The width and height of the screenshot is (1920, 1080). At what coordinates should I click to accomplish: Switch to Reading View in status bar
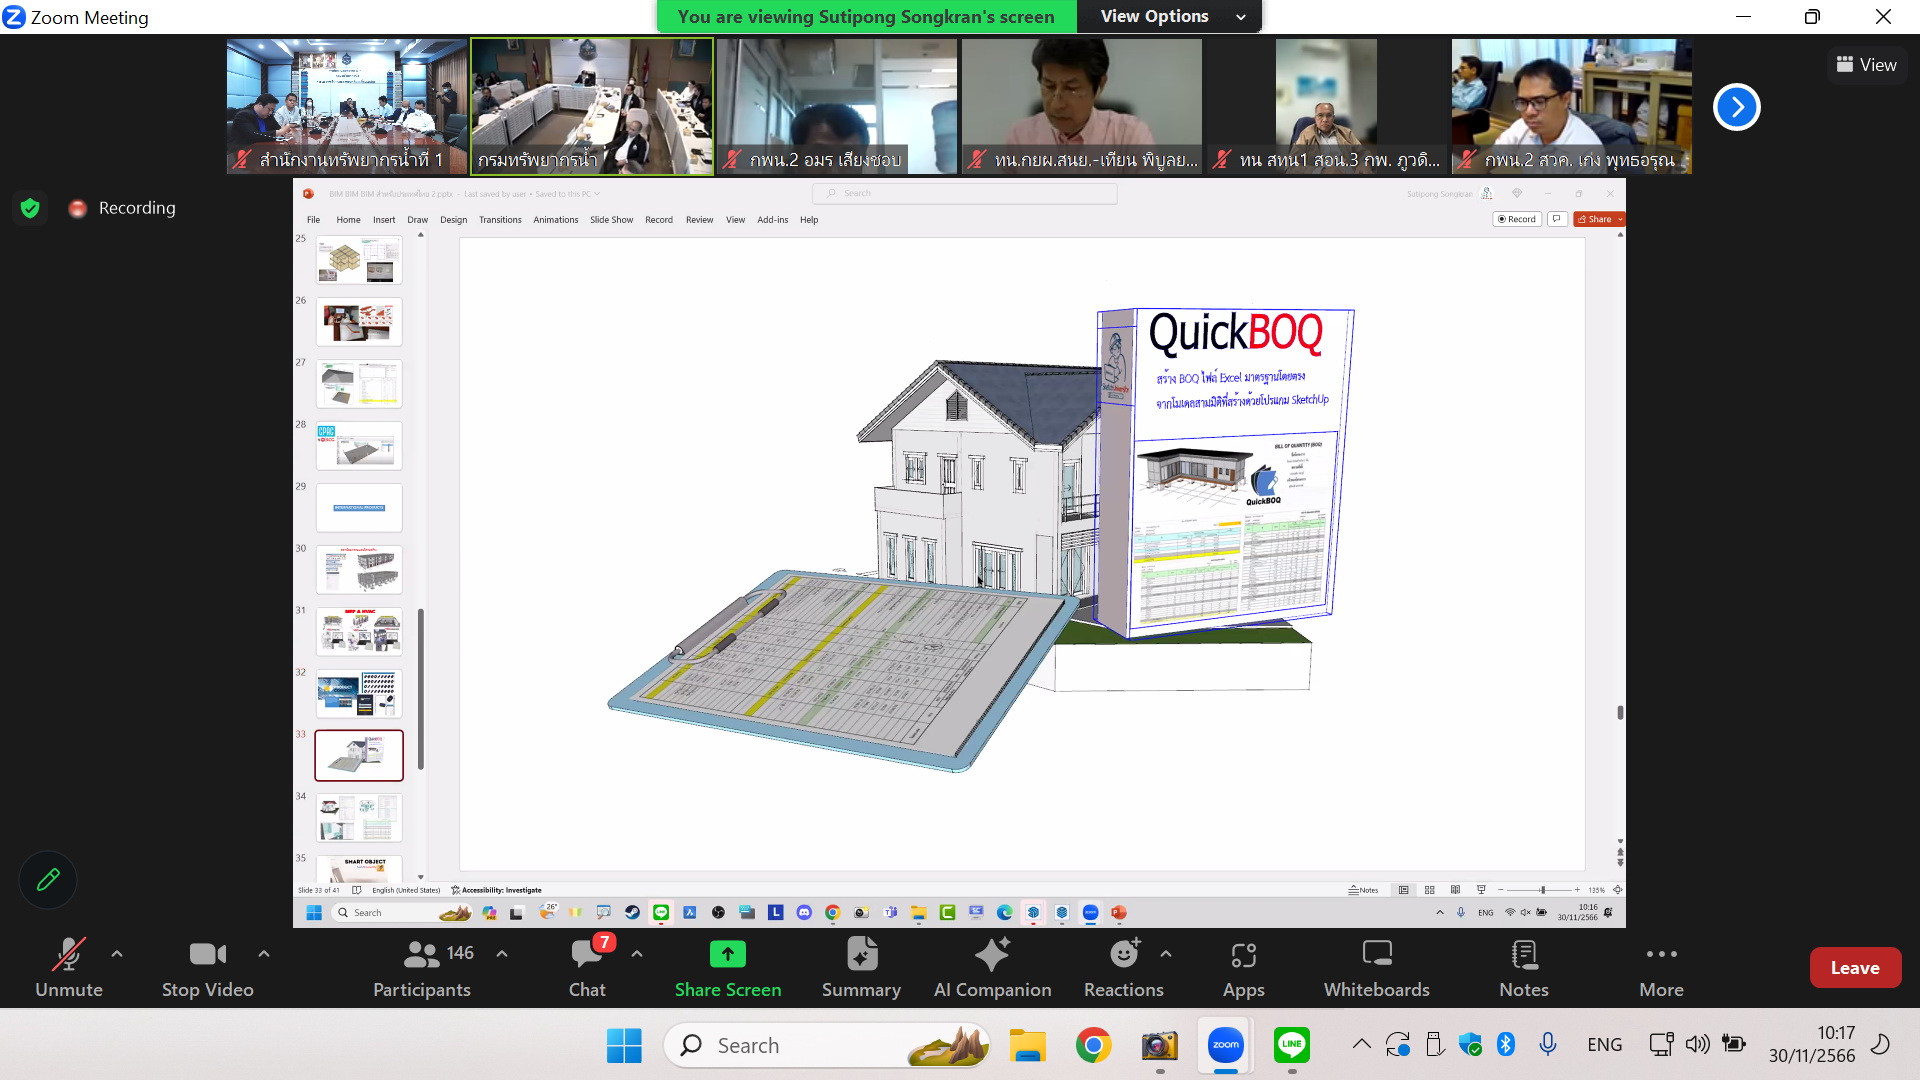tap(1455, 890)
